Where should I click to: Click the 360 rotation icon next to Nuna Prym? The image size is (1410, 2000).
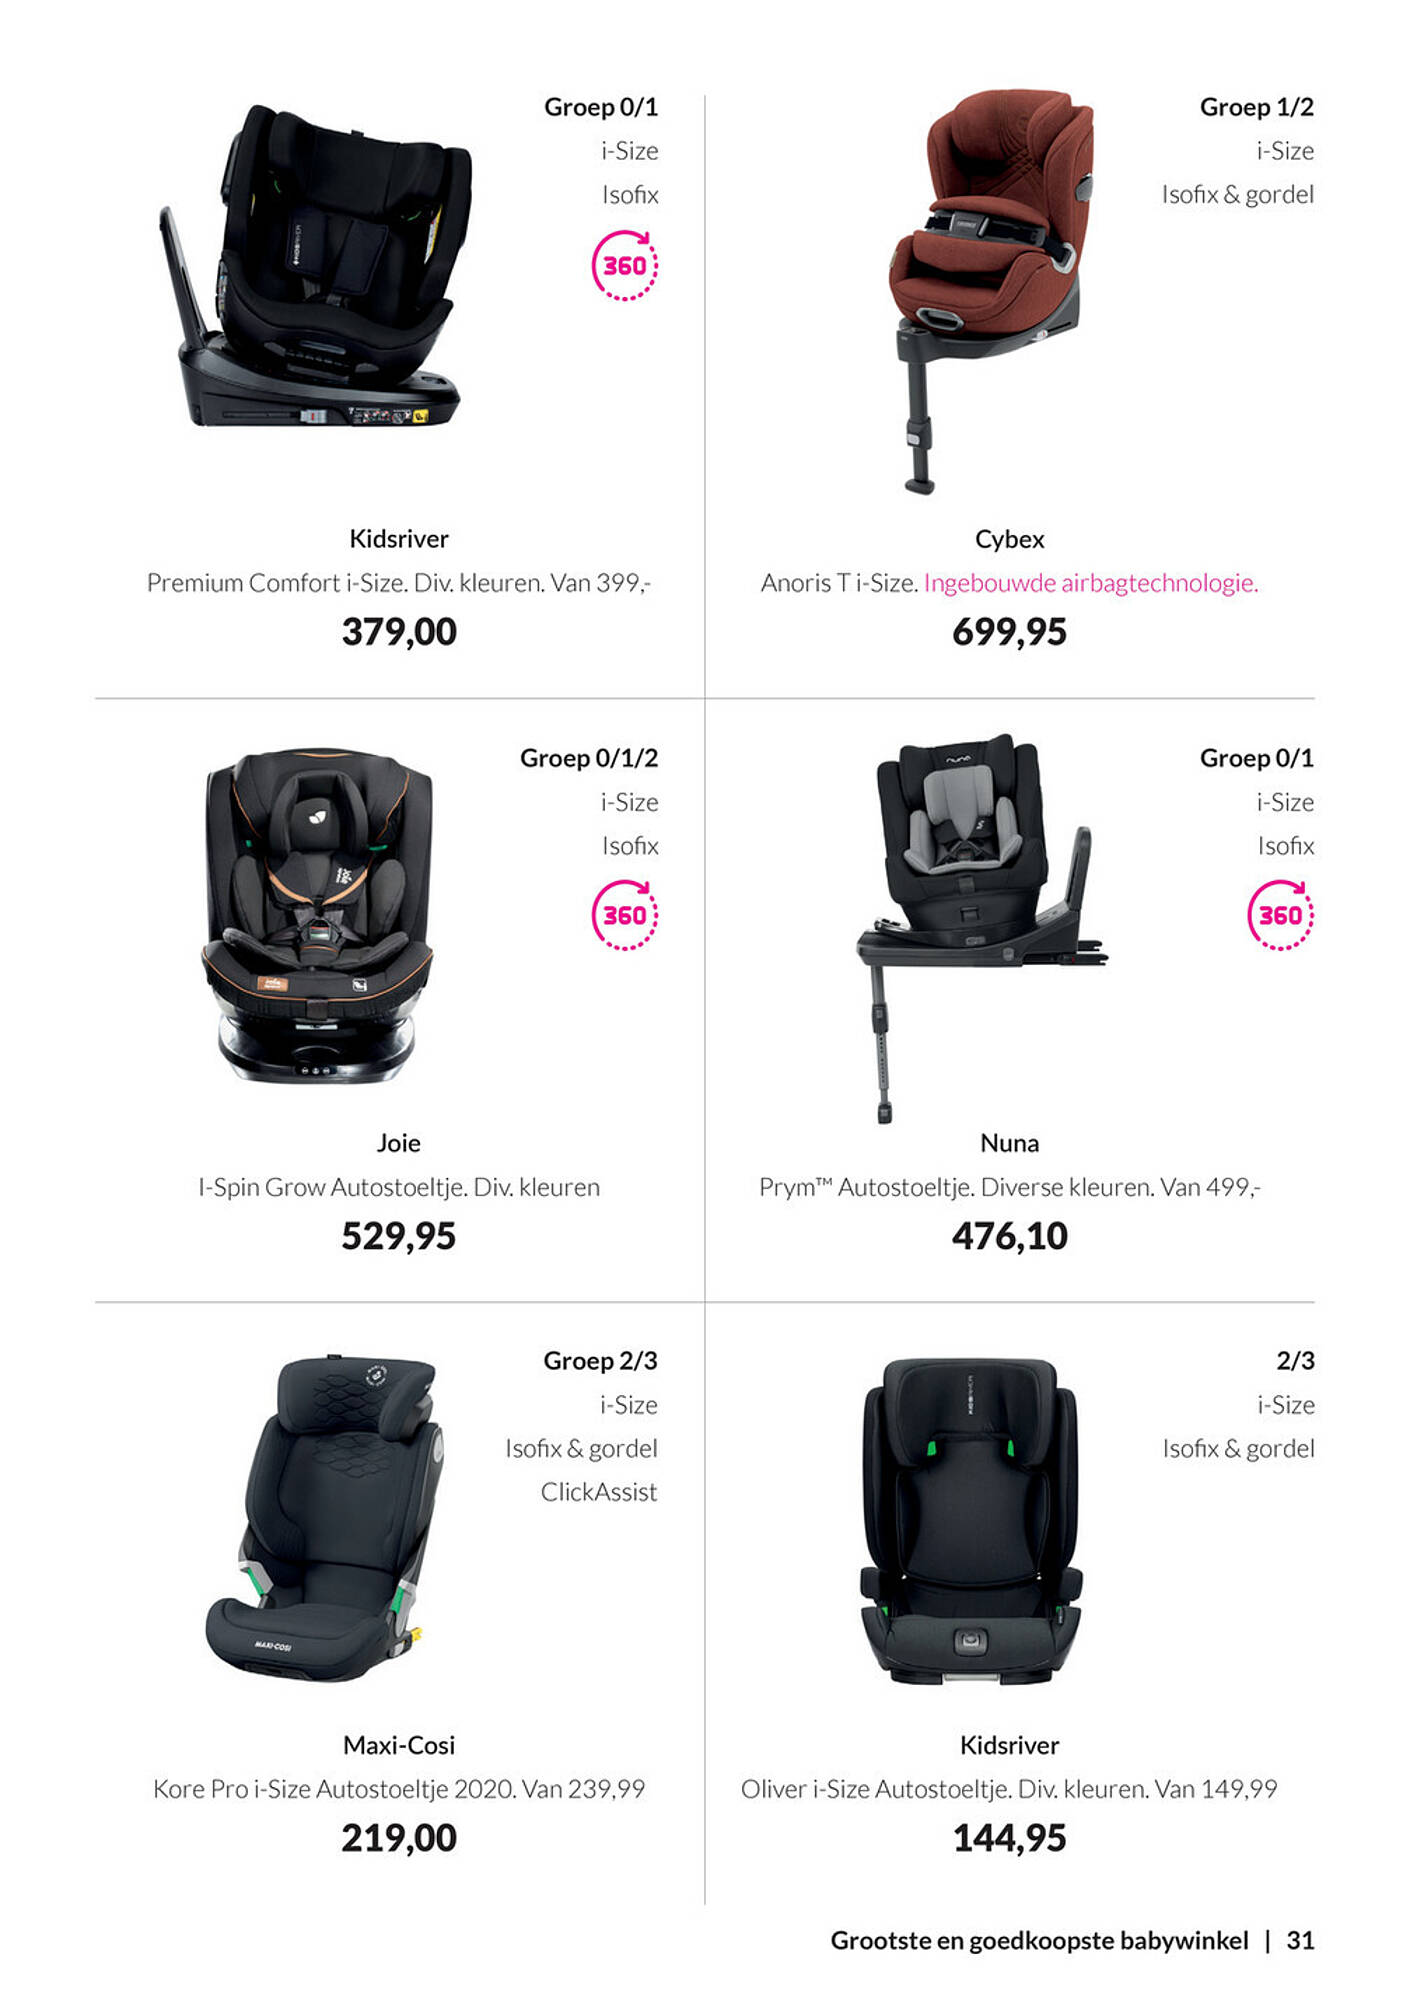pos(1281,915)
